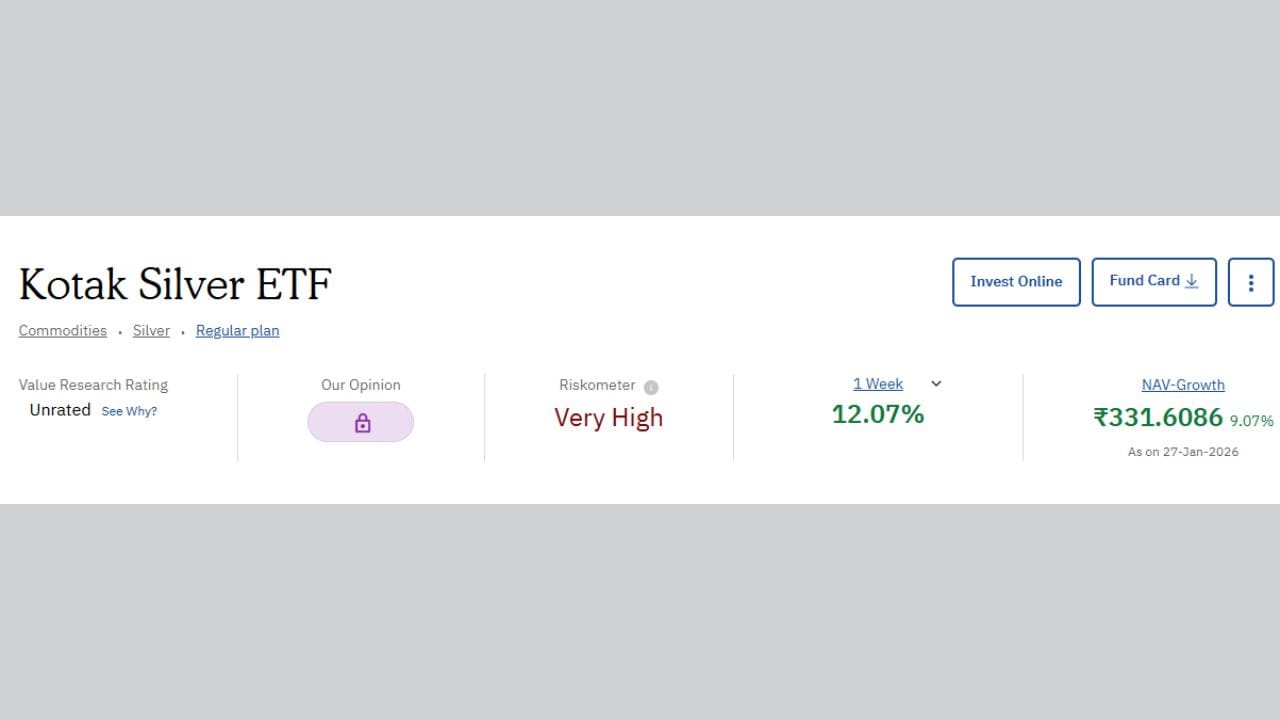Open the kebab menu beside Fund Card

1250,282
